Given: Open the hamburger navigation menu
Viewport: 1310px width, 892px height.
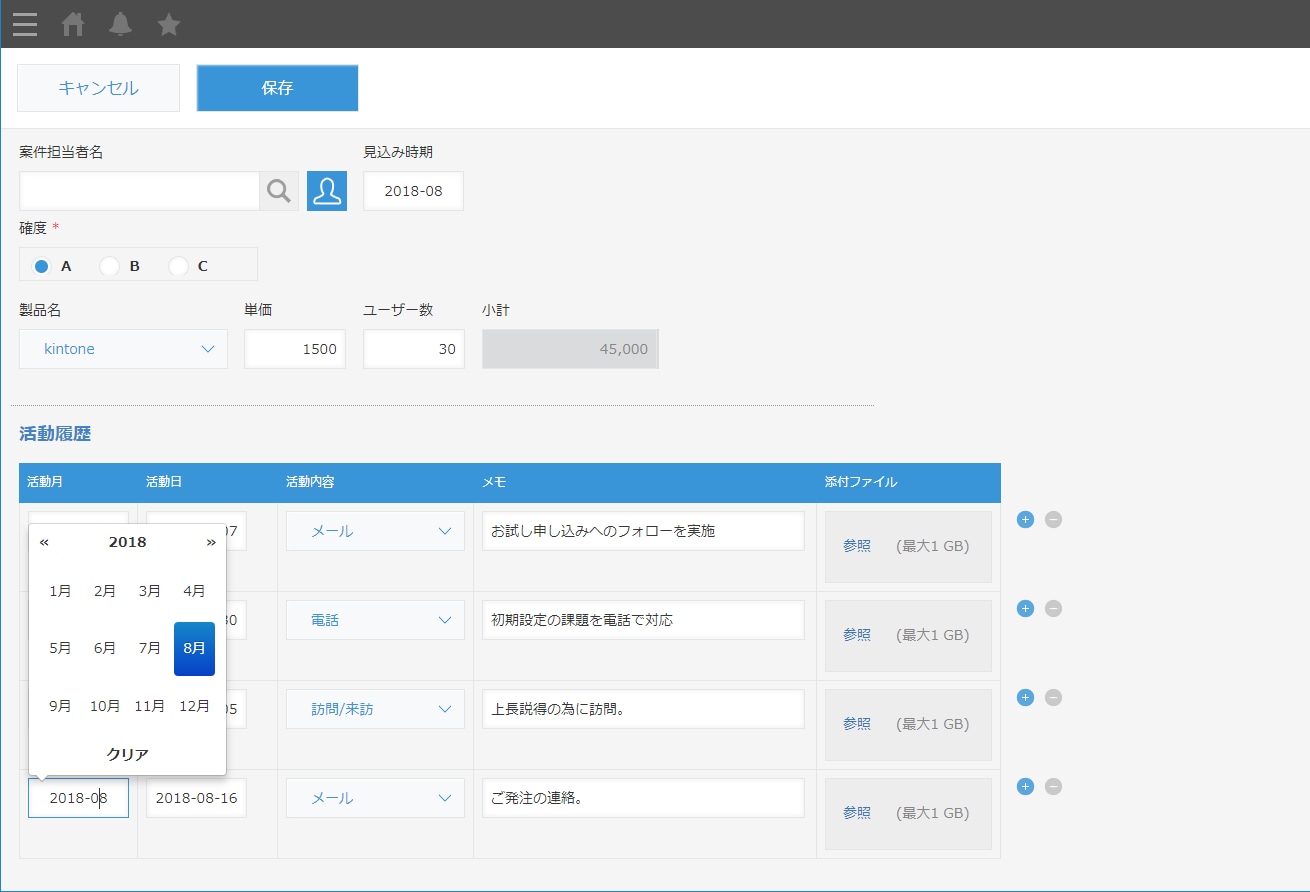Looking at the screenshot, I should point(24,24).
